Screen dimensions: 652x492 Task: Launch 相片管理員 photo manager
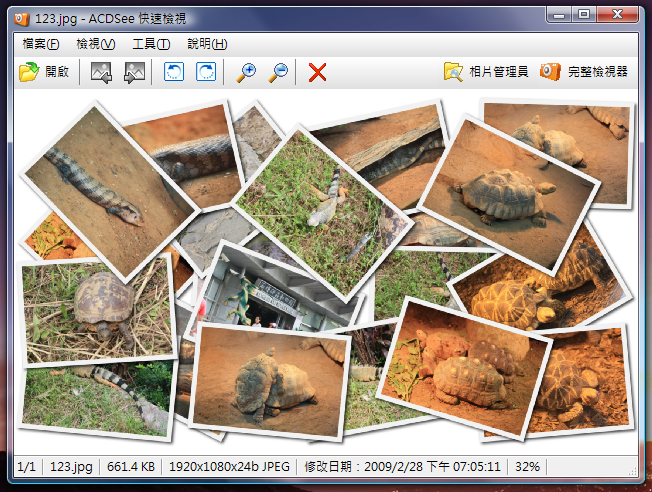[486, 72]
